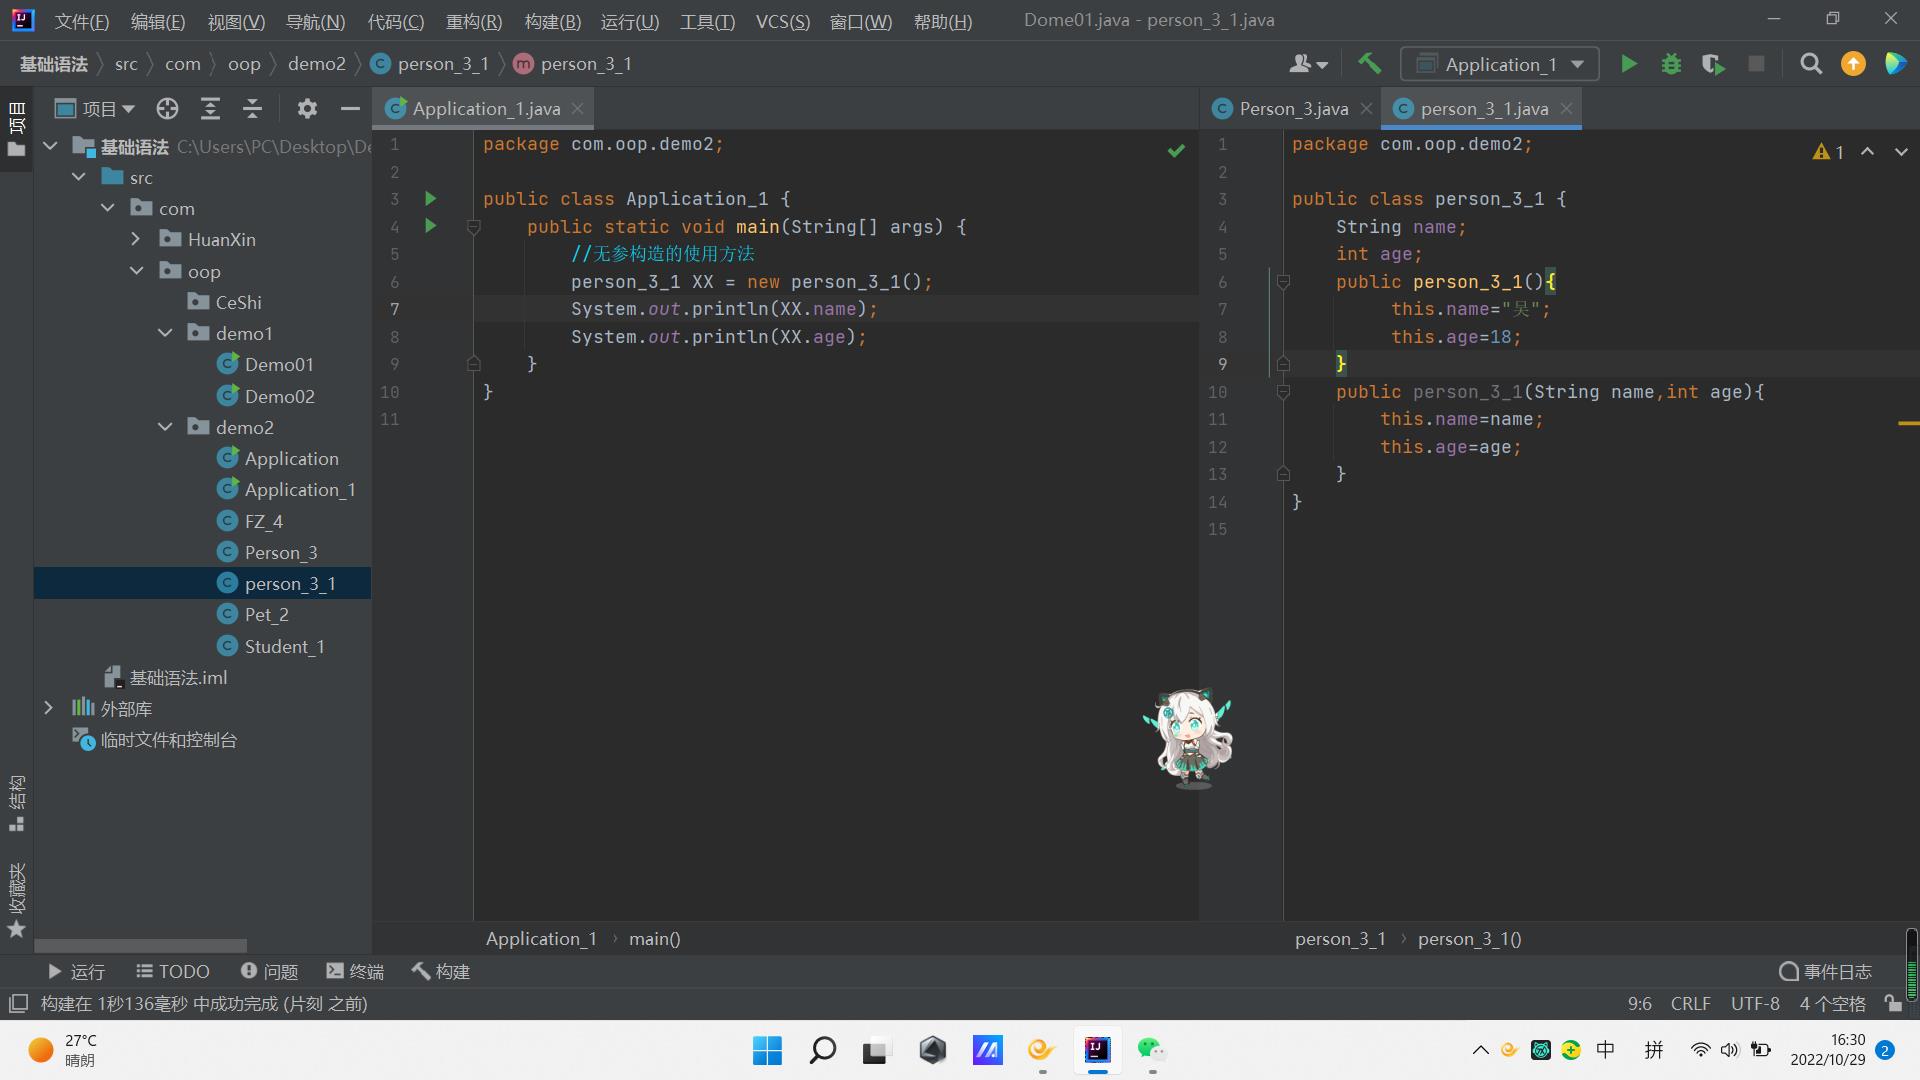This screenshot has width=1920, height=1080.
Task: Expand the HuanXin folder
Action: 136,239
